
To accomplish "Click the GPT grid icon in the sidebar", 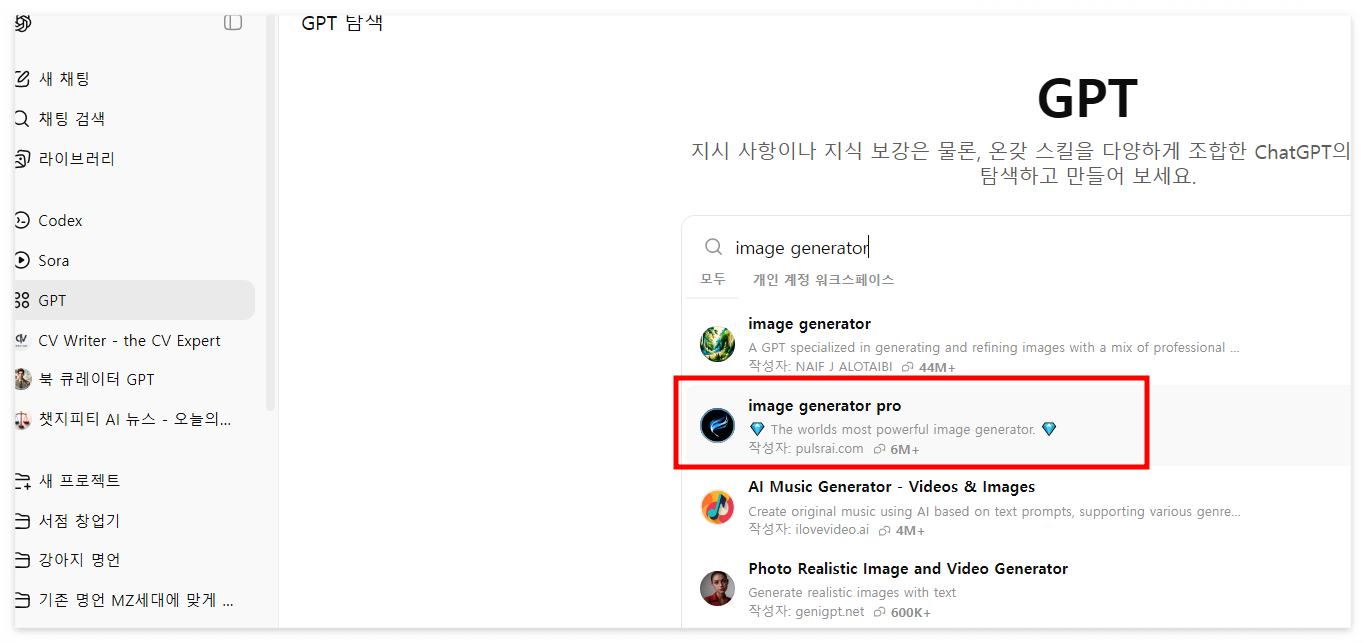I will 22,301.
